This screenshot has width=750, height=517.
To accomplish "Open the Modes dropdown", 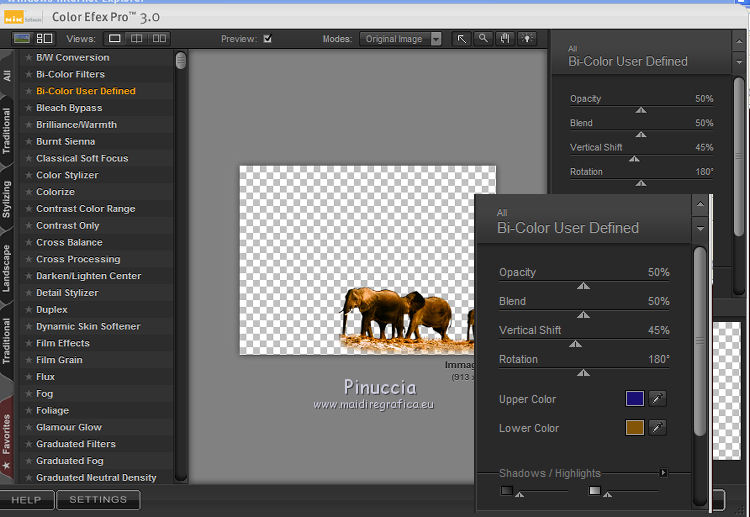I will (435, 39).
